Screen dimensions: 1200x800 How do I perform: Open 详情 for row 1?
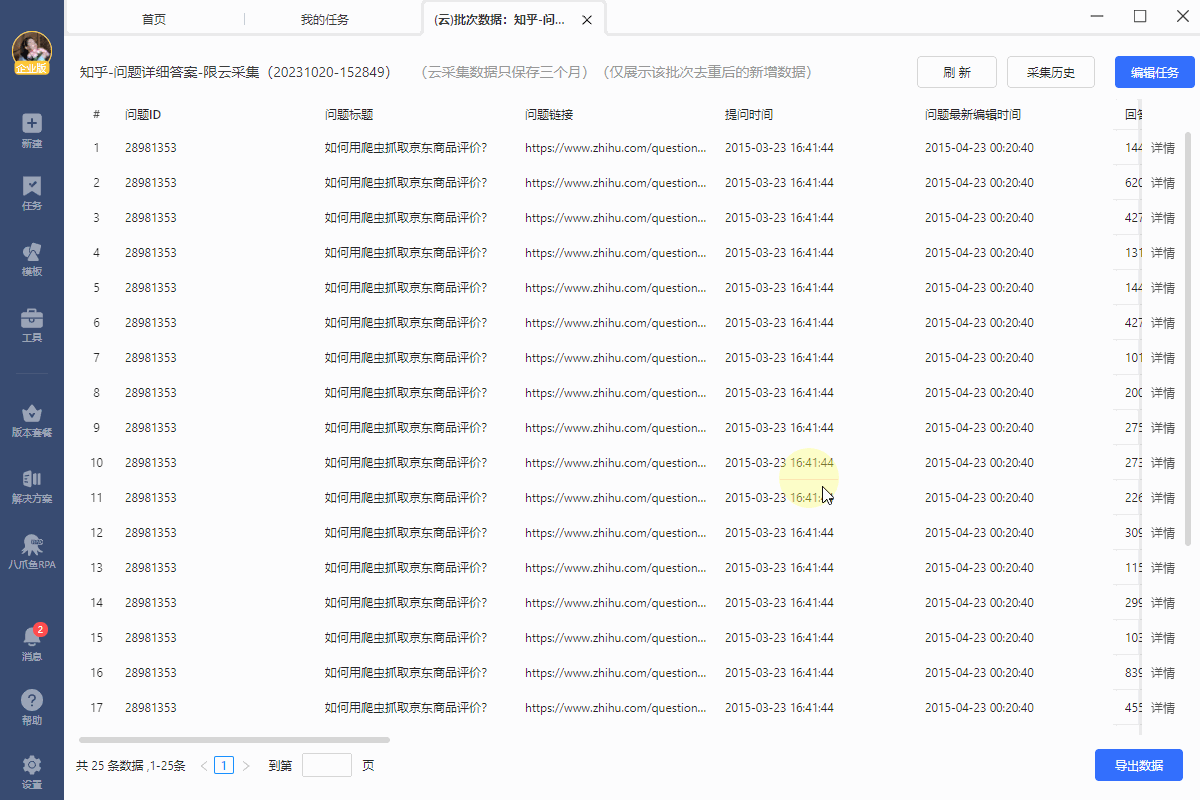point(1163,148)
